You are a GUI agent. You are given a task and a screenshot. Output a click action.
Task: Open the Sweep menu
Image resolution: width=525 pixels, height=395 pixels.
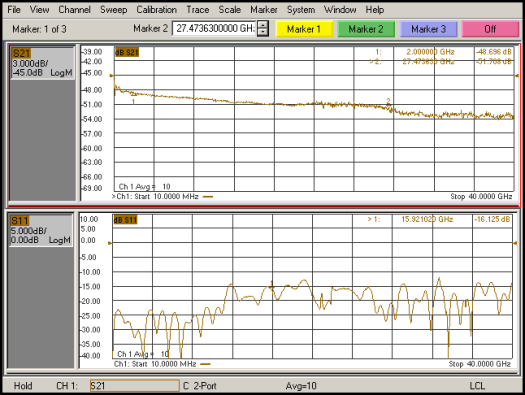114,10
